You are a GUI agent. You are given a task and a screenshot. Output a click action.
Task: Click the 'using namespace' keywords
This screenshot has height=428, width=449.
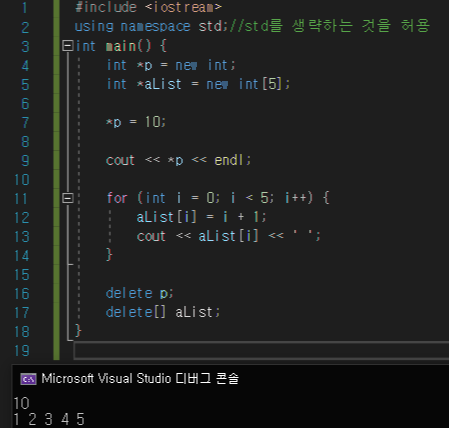click(x=132, y=26)
